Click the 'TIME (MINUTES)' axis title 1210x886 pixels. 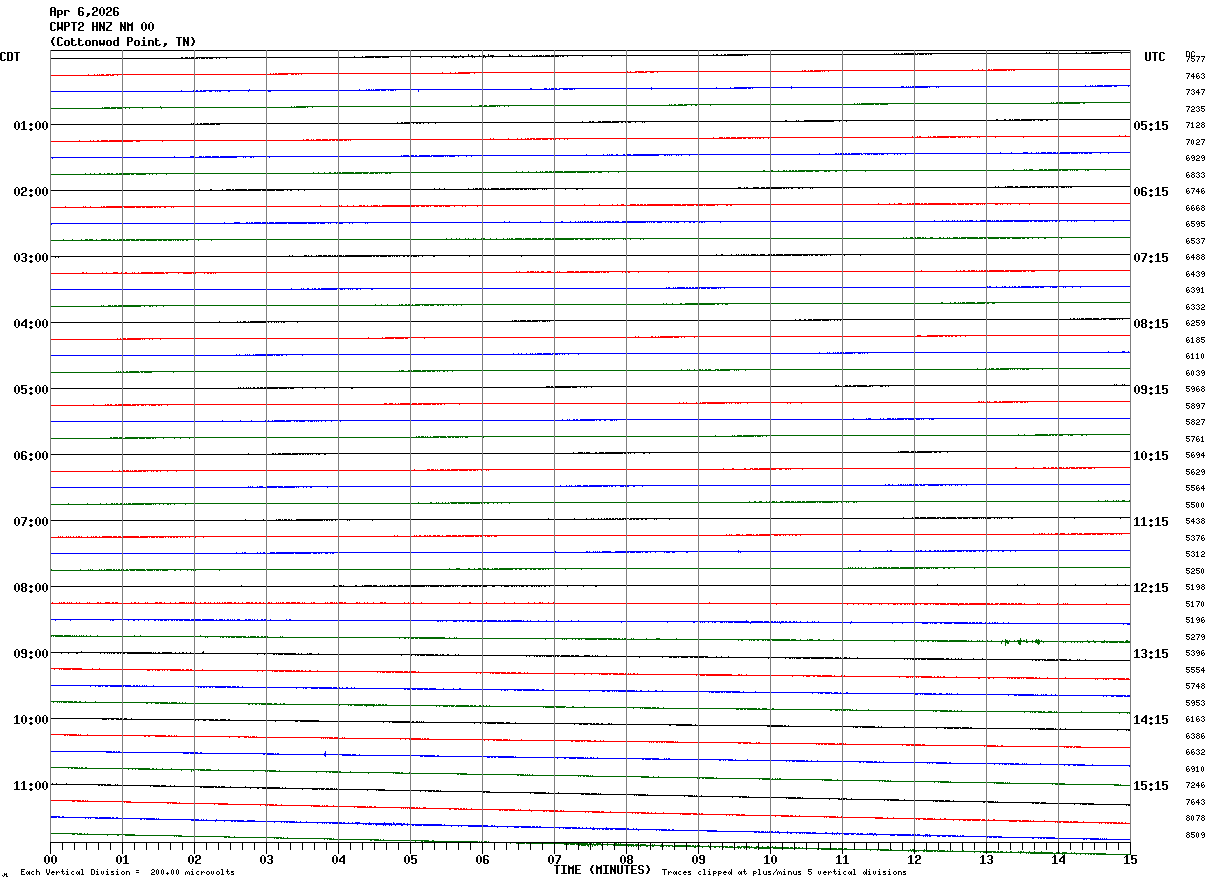602,870
